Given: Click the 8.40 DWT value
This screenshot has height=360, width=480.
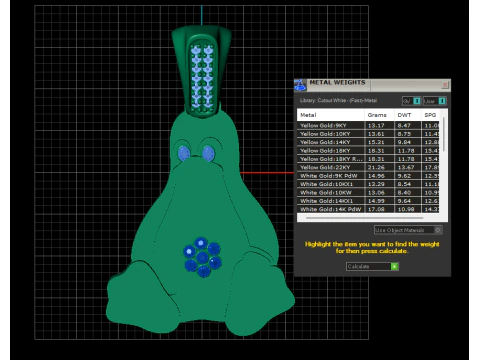Looking at the screenshot, I should (404, 192).
